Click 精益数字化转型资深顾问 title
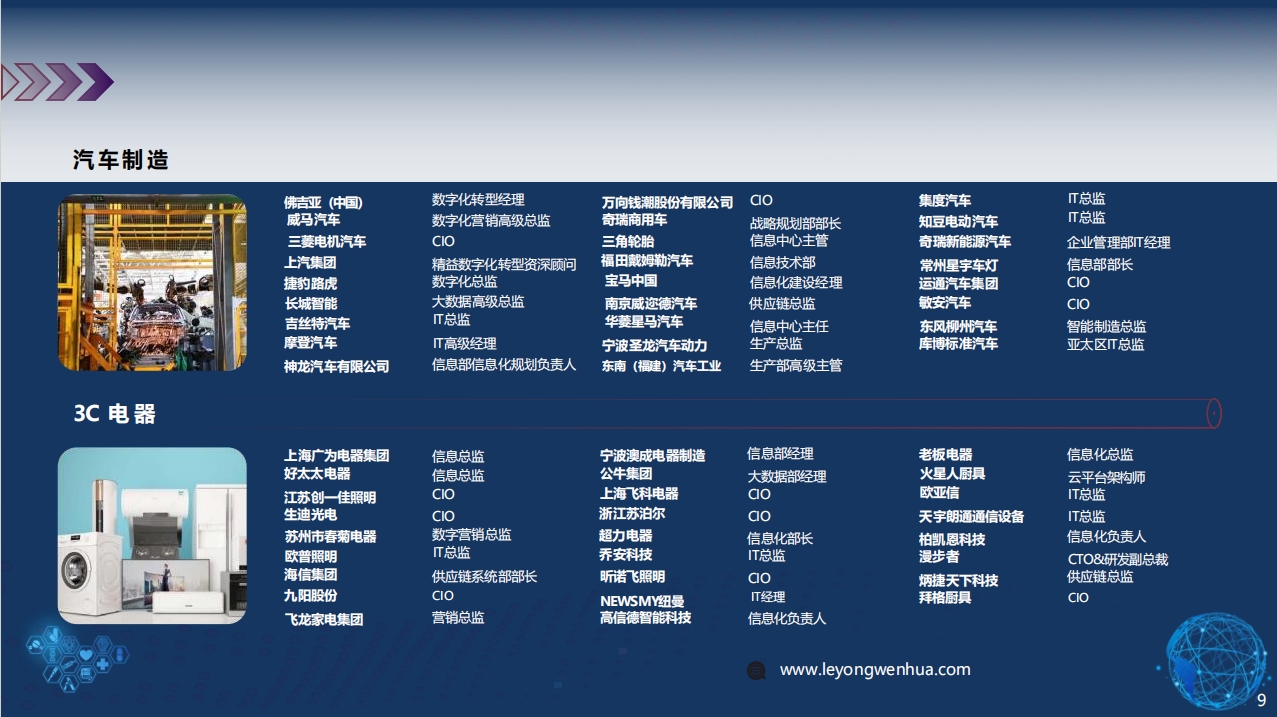The height and width of the screenshot is (717, 1277). click(x=504, y=265)
